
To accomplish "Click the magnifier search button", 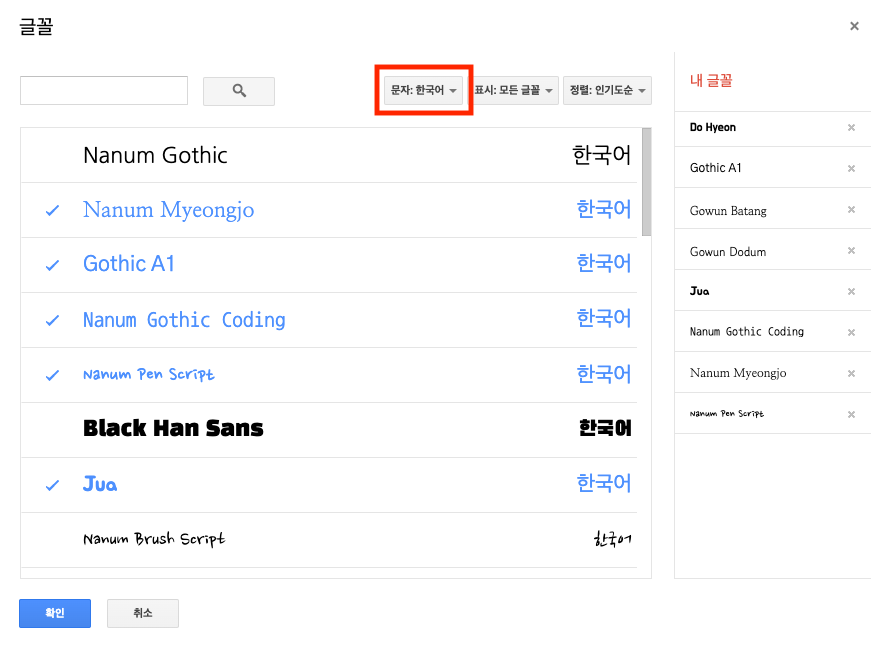I will point(239,91).
